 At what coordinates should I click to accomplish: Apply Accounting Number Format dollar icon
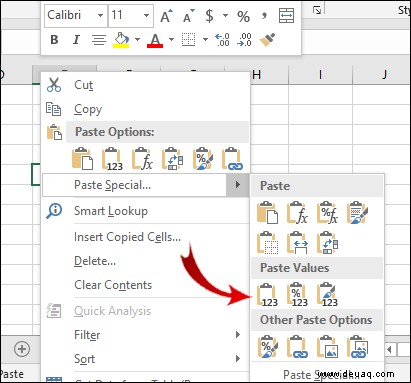(209, 16)
